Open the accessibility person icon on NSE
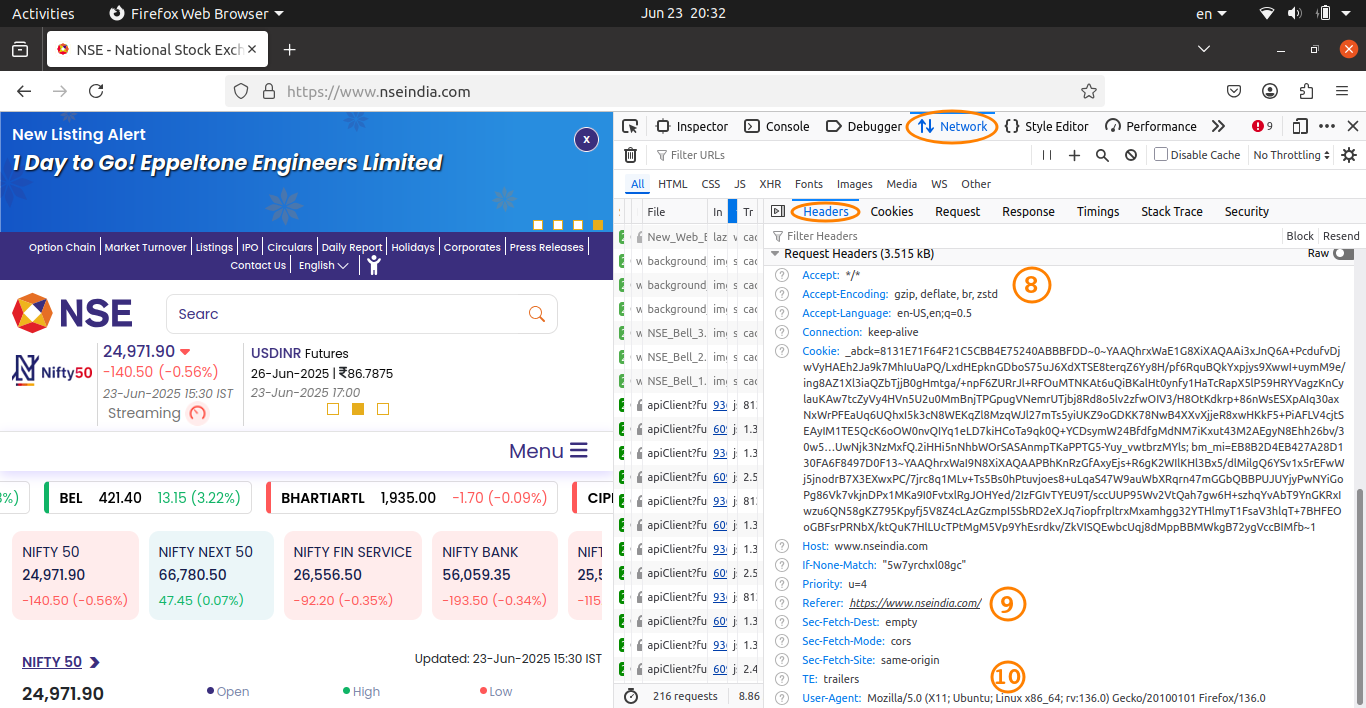 [x=373, y=265]
